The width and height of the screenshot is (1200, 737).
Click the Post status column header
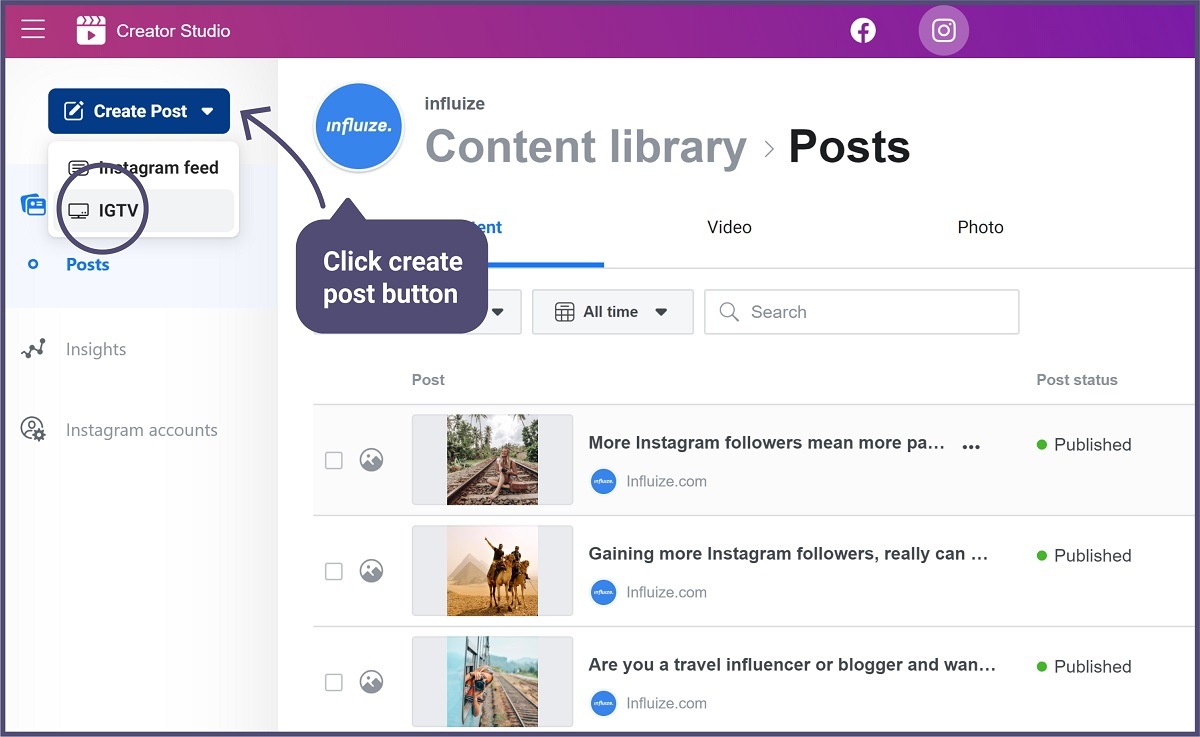coord(1077,380)
